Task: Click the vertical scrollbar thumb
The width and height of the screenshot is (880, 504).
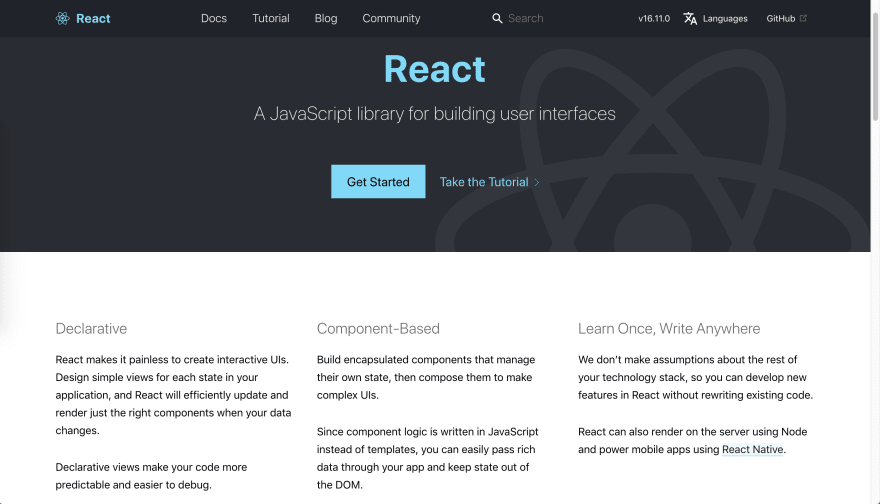Action: click(875, 66)
